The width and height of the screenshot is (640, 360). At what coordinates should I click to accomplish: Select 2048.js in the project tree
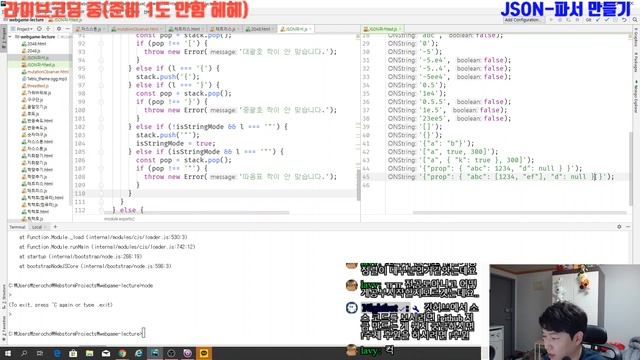(x=31, y=51)
